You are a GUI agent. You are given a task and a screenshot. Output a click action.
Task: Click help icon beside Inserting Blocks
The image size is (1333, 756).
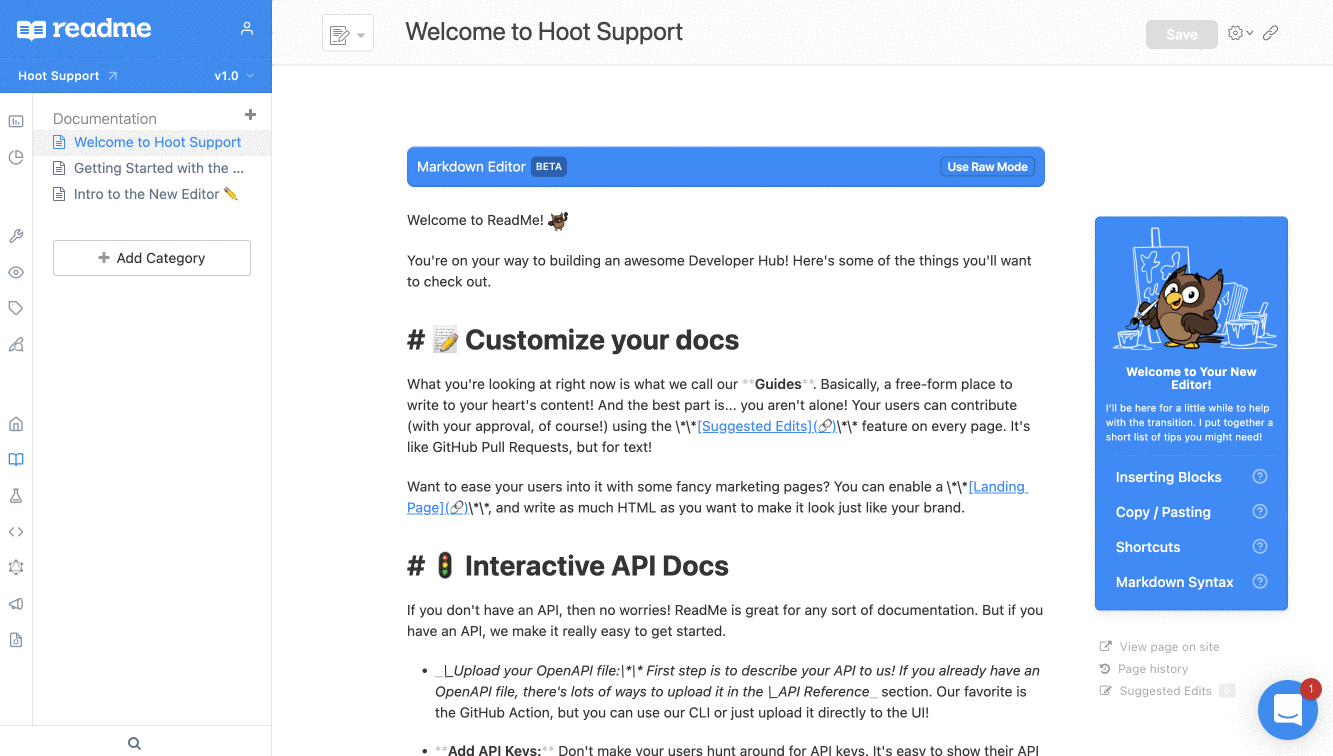click(1260, 477)
